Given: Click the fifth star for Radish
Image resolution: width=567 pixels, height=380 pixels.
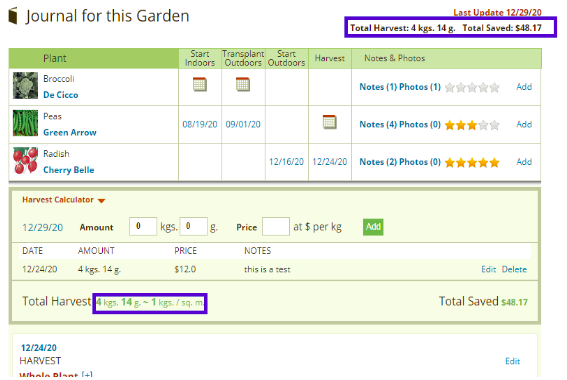Looking at the screenshot, I should 494,163.
